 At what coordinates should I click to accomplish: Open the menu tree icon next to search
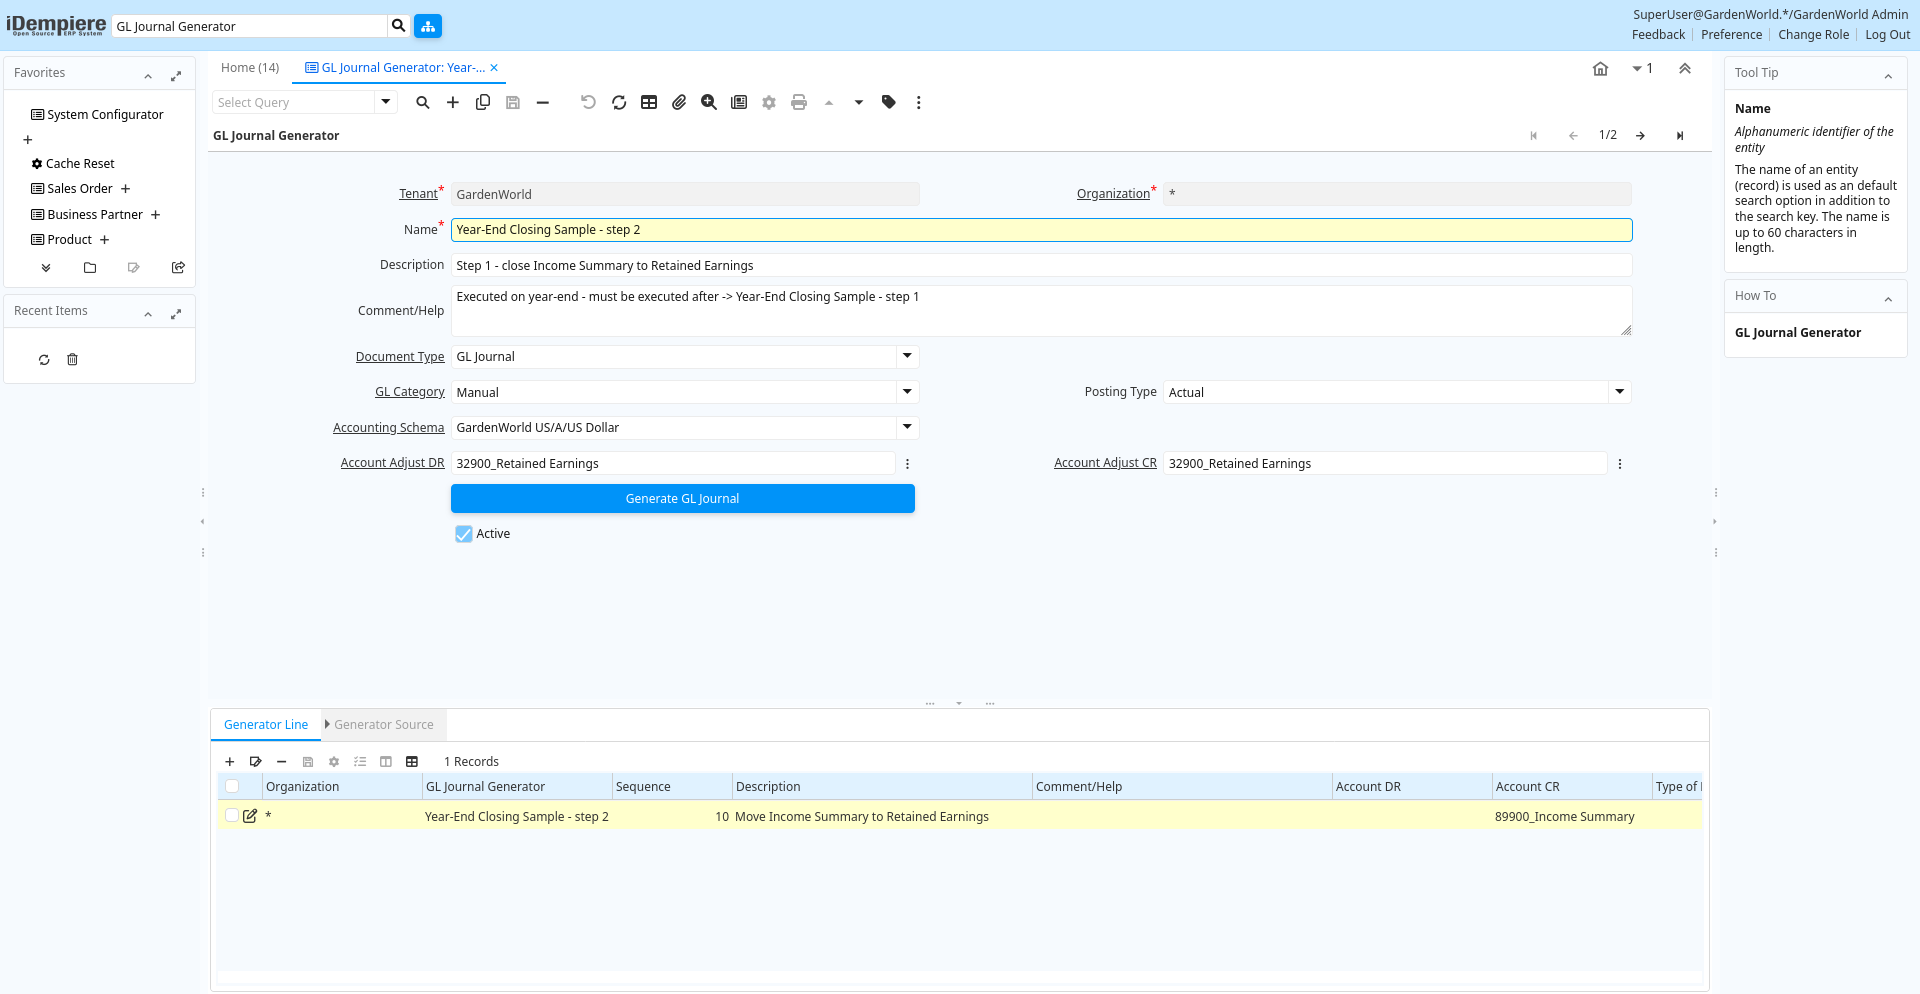(428, 26)
